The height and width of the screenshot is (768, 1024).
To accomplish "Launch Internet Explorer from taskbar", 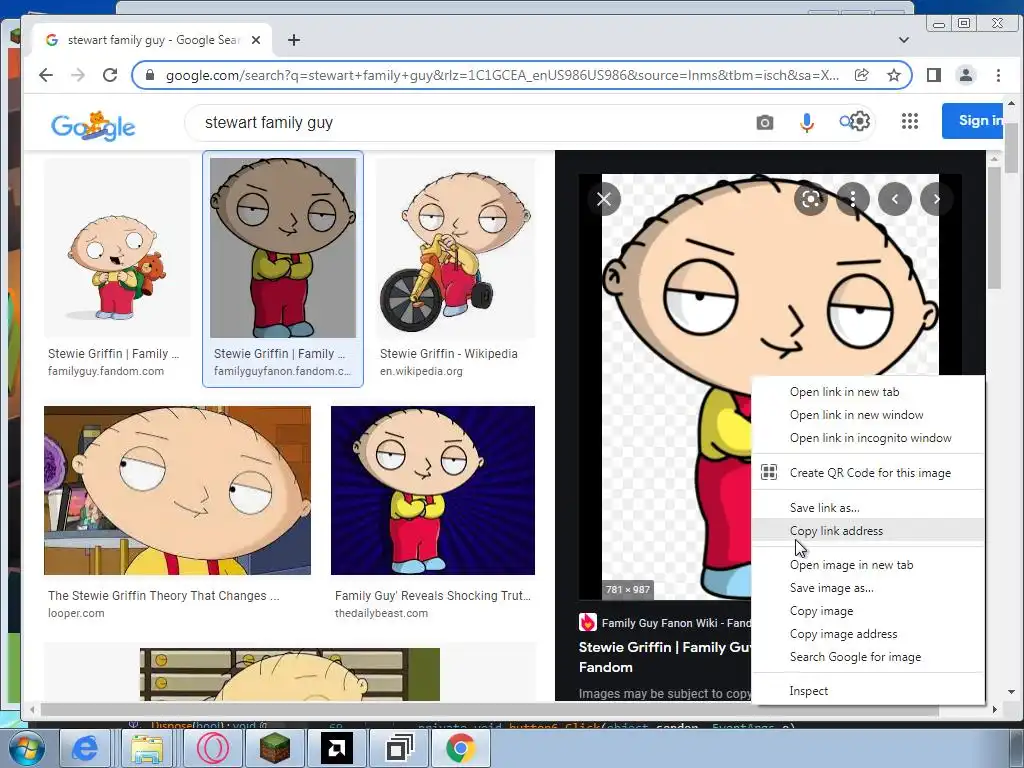I will pyautogui.click(x=84, y=748).
